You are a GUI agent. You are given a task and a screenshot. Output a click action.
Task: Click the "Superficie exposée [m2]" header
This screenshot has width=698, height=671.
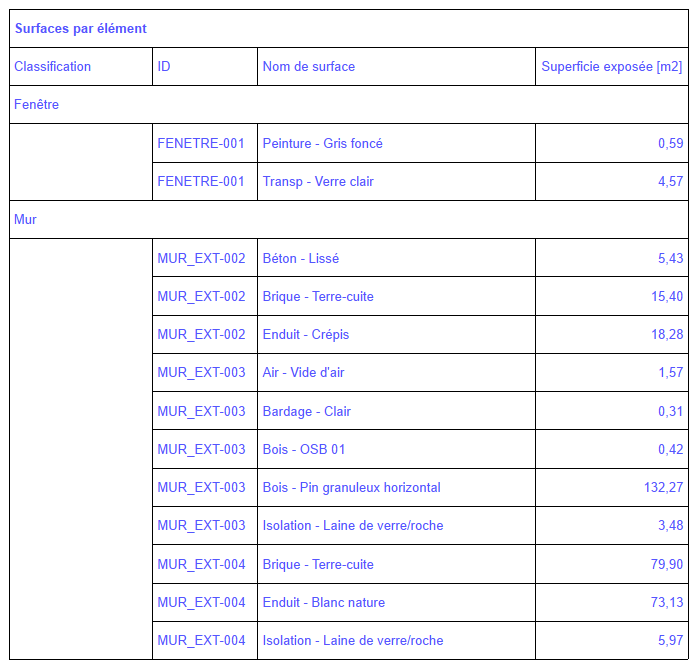click(x=611, y=67)
